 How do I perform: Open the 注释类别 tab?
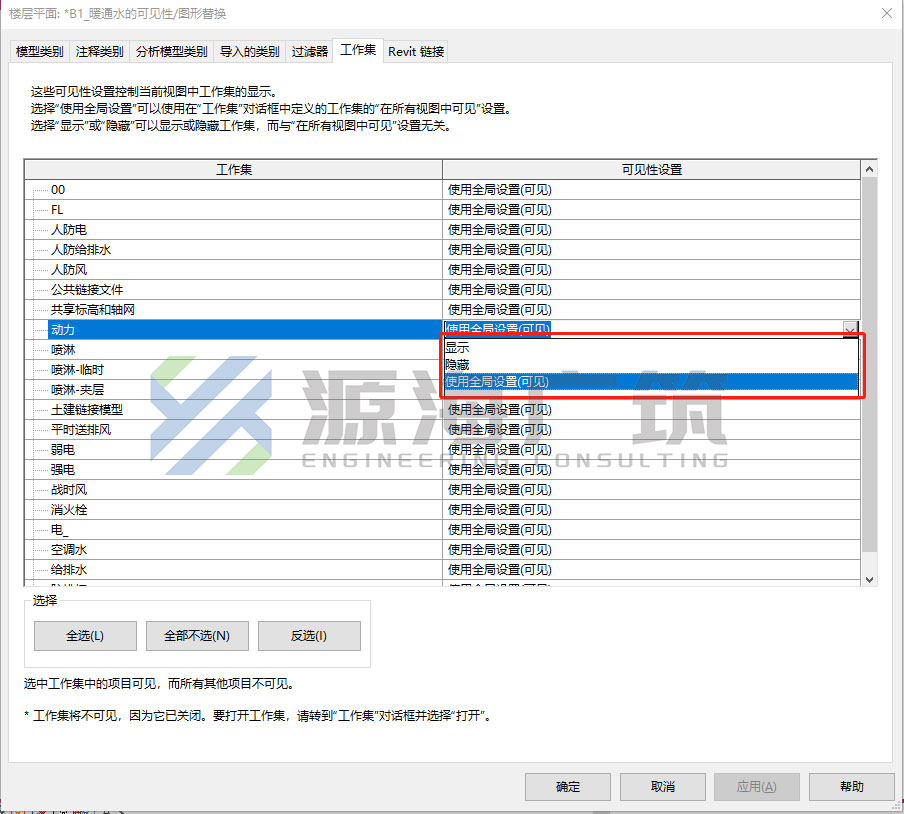tap(99, 51)
